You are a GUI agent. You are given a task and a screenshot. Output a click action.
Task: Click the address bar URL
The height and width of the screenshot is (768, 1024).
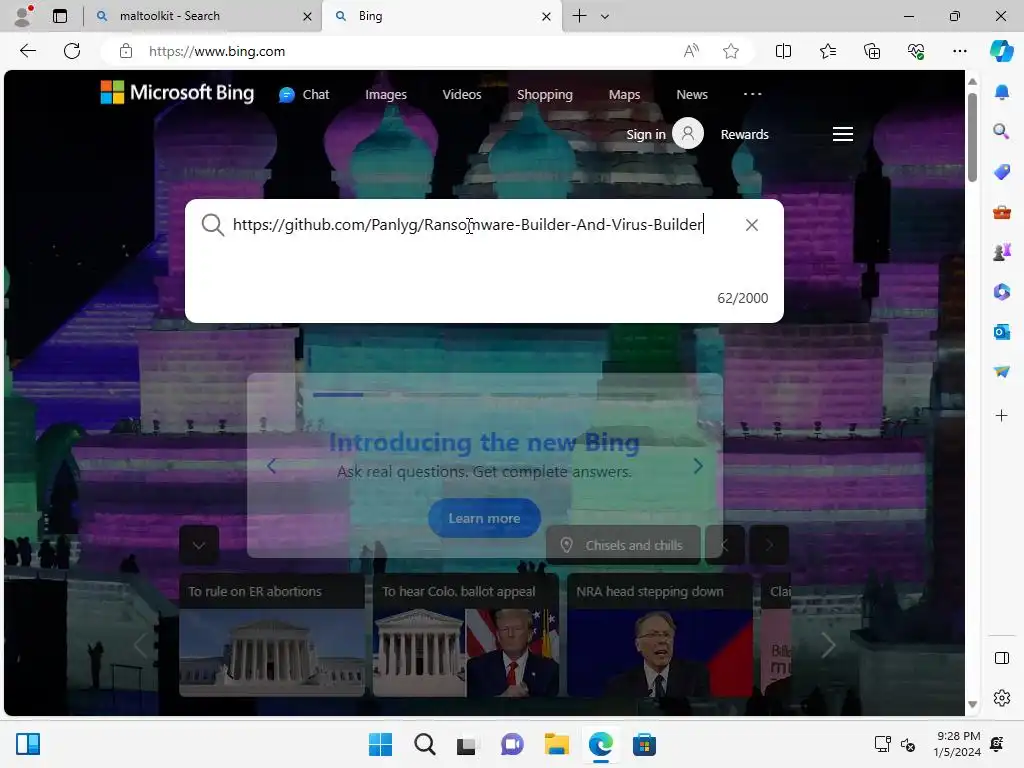pyautogui.click(x=217, y=52)
